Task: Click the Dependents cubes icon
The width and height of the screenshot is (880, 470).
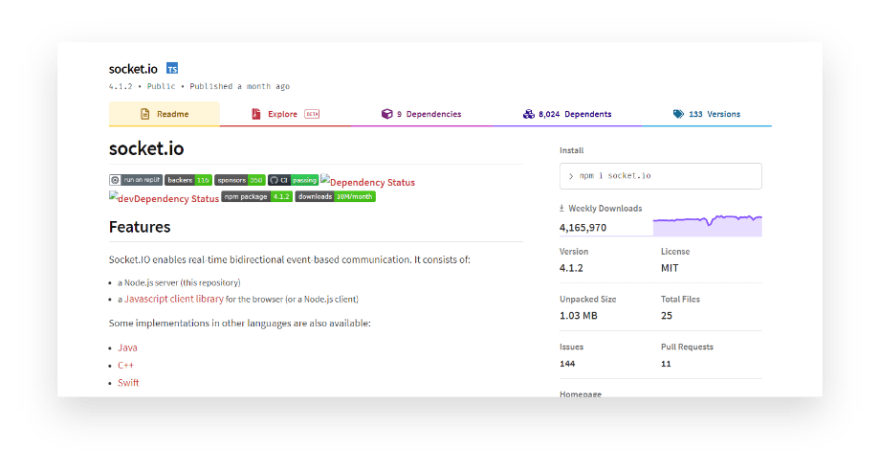Action: pos(529,114)
